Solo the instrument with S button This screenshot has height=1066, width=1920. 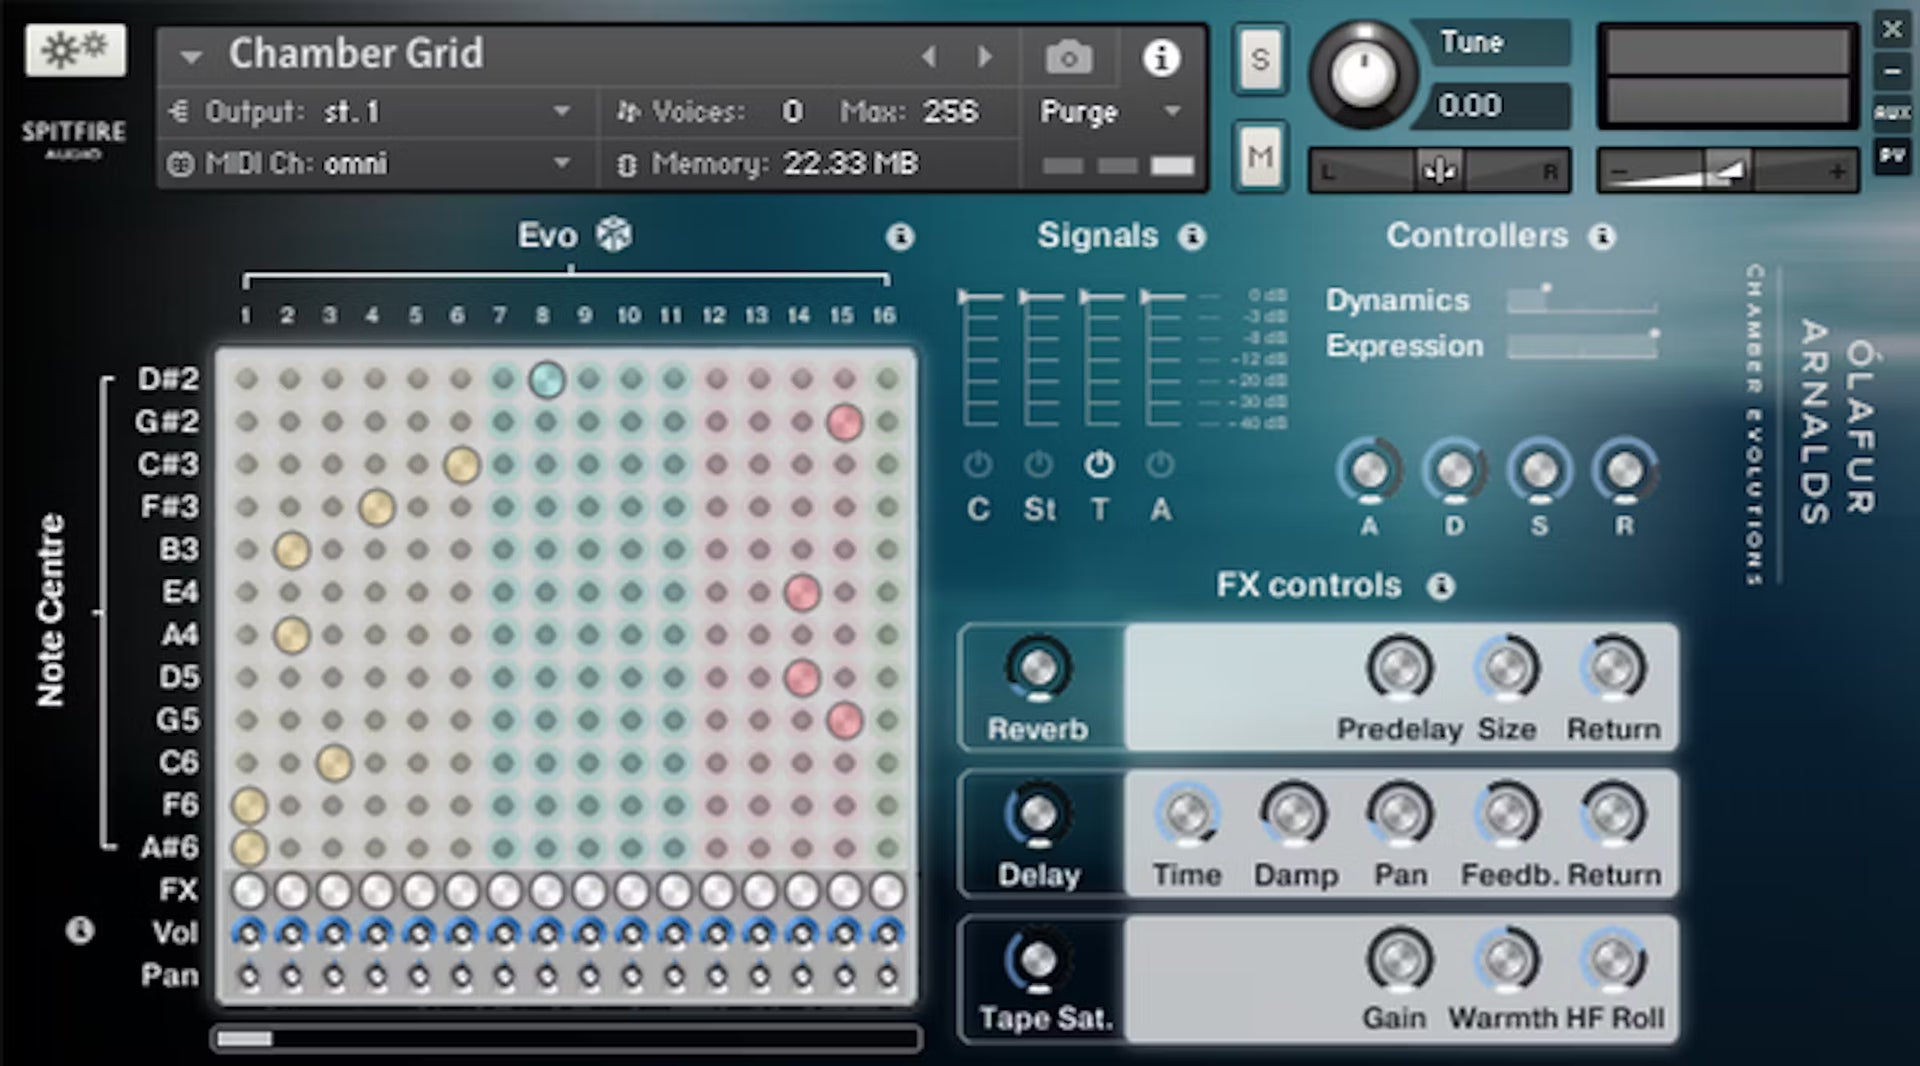pyautogui.click(x=1259, y=60)
